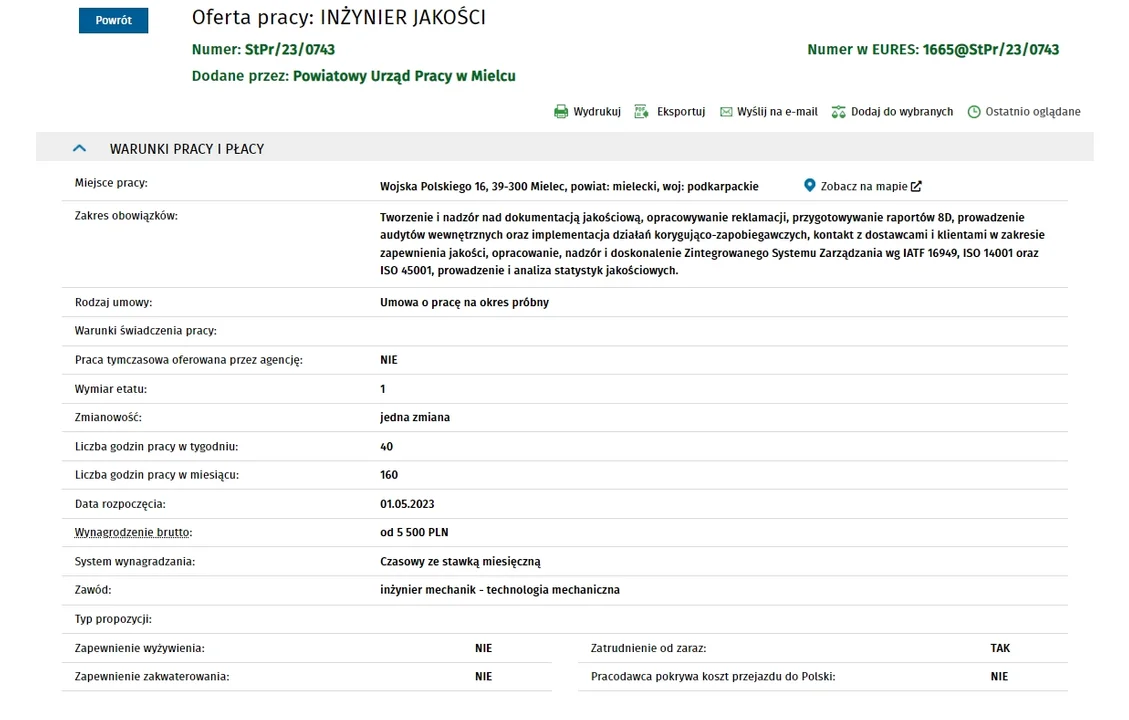Click the Powrót button
Viewport: 1129px width, 720px height.
coord(114,20)
